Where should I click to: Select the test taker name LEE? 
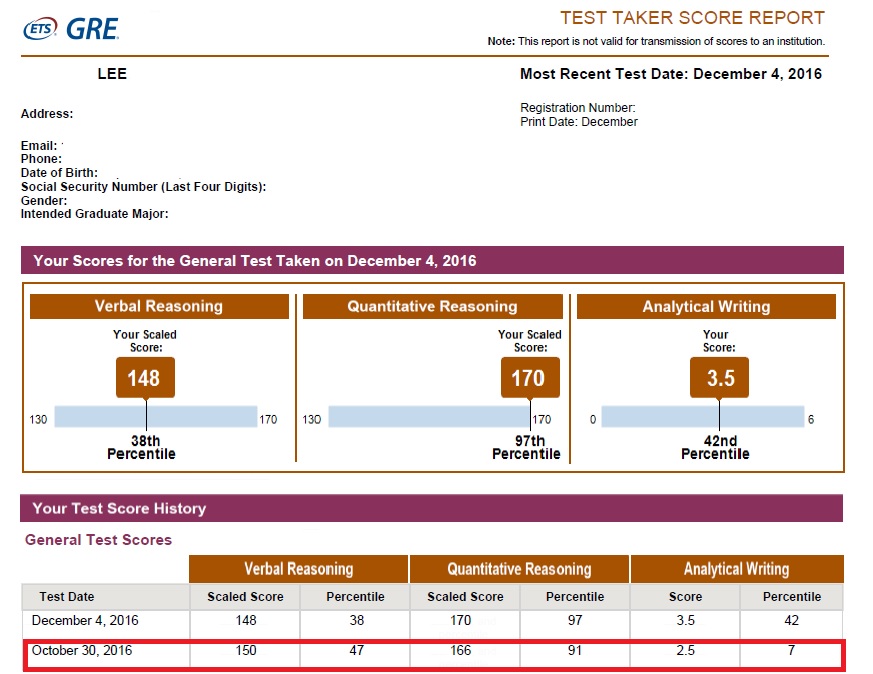coord(112,74)
